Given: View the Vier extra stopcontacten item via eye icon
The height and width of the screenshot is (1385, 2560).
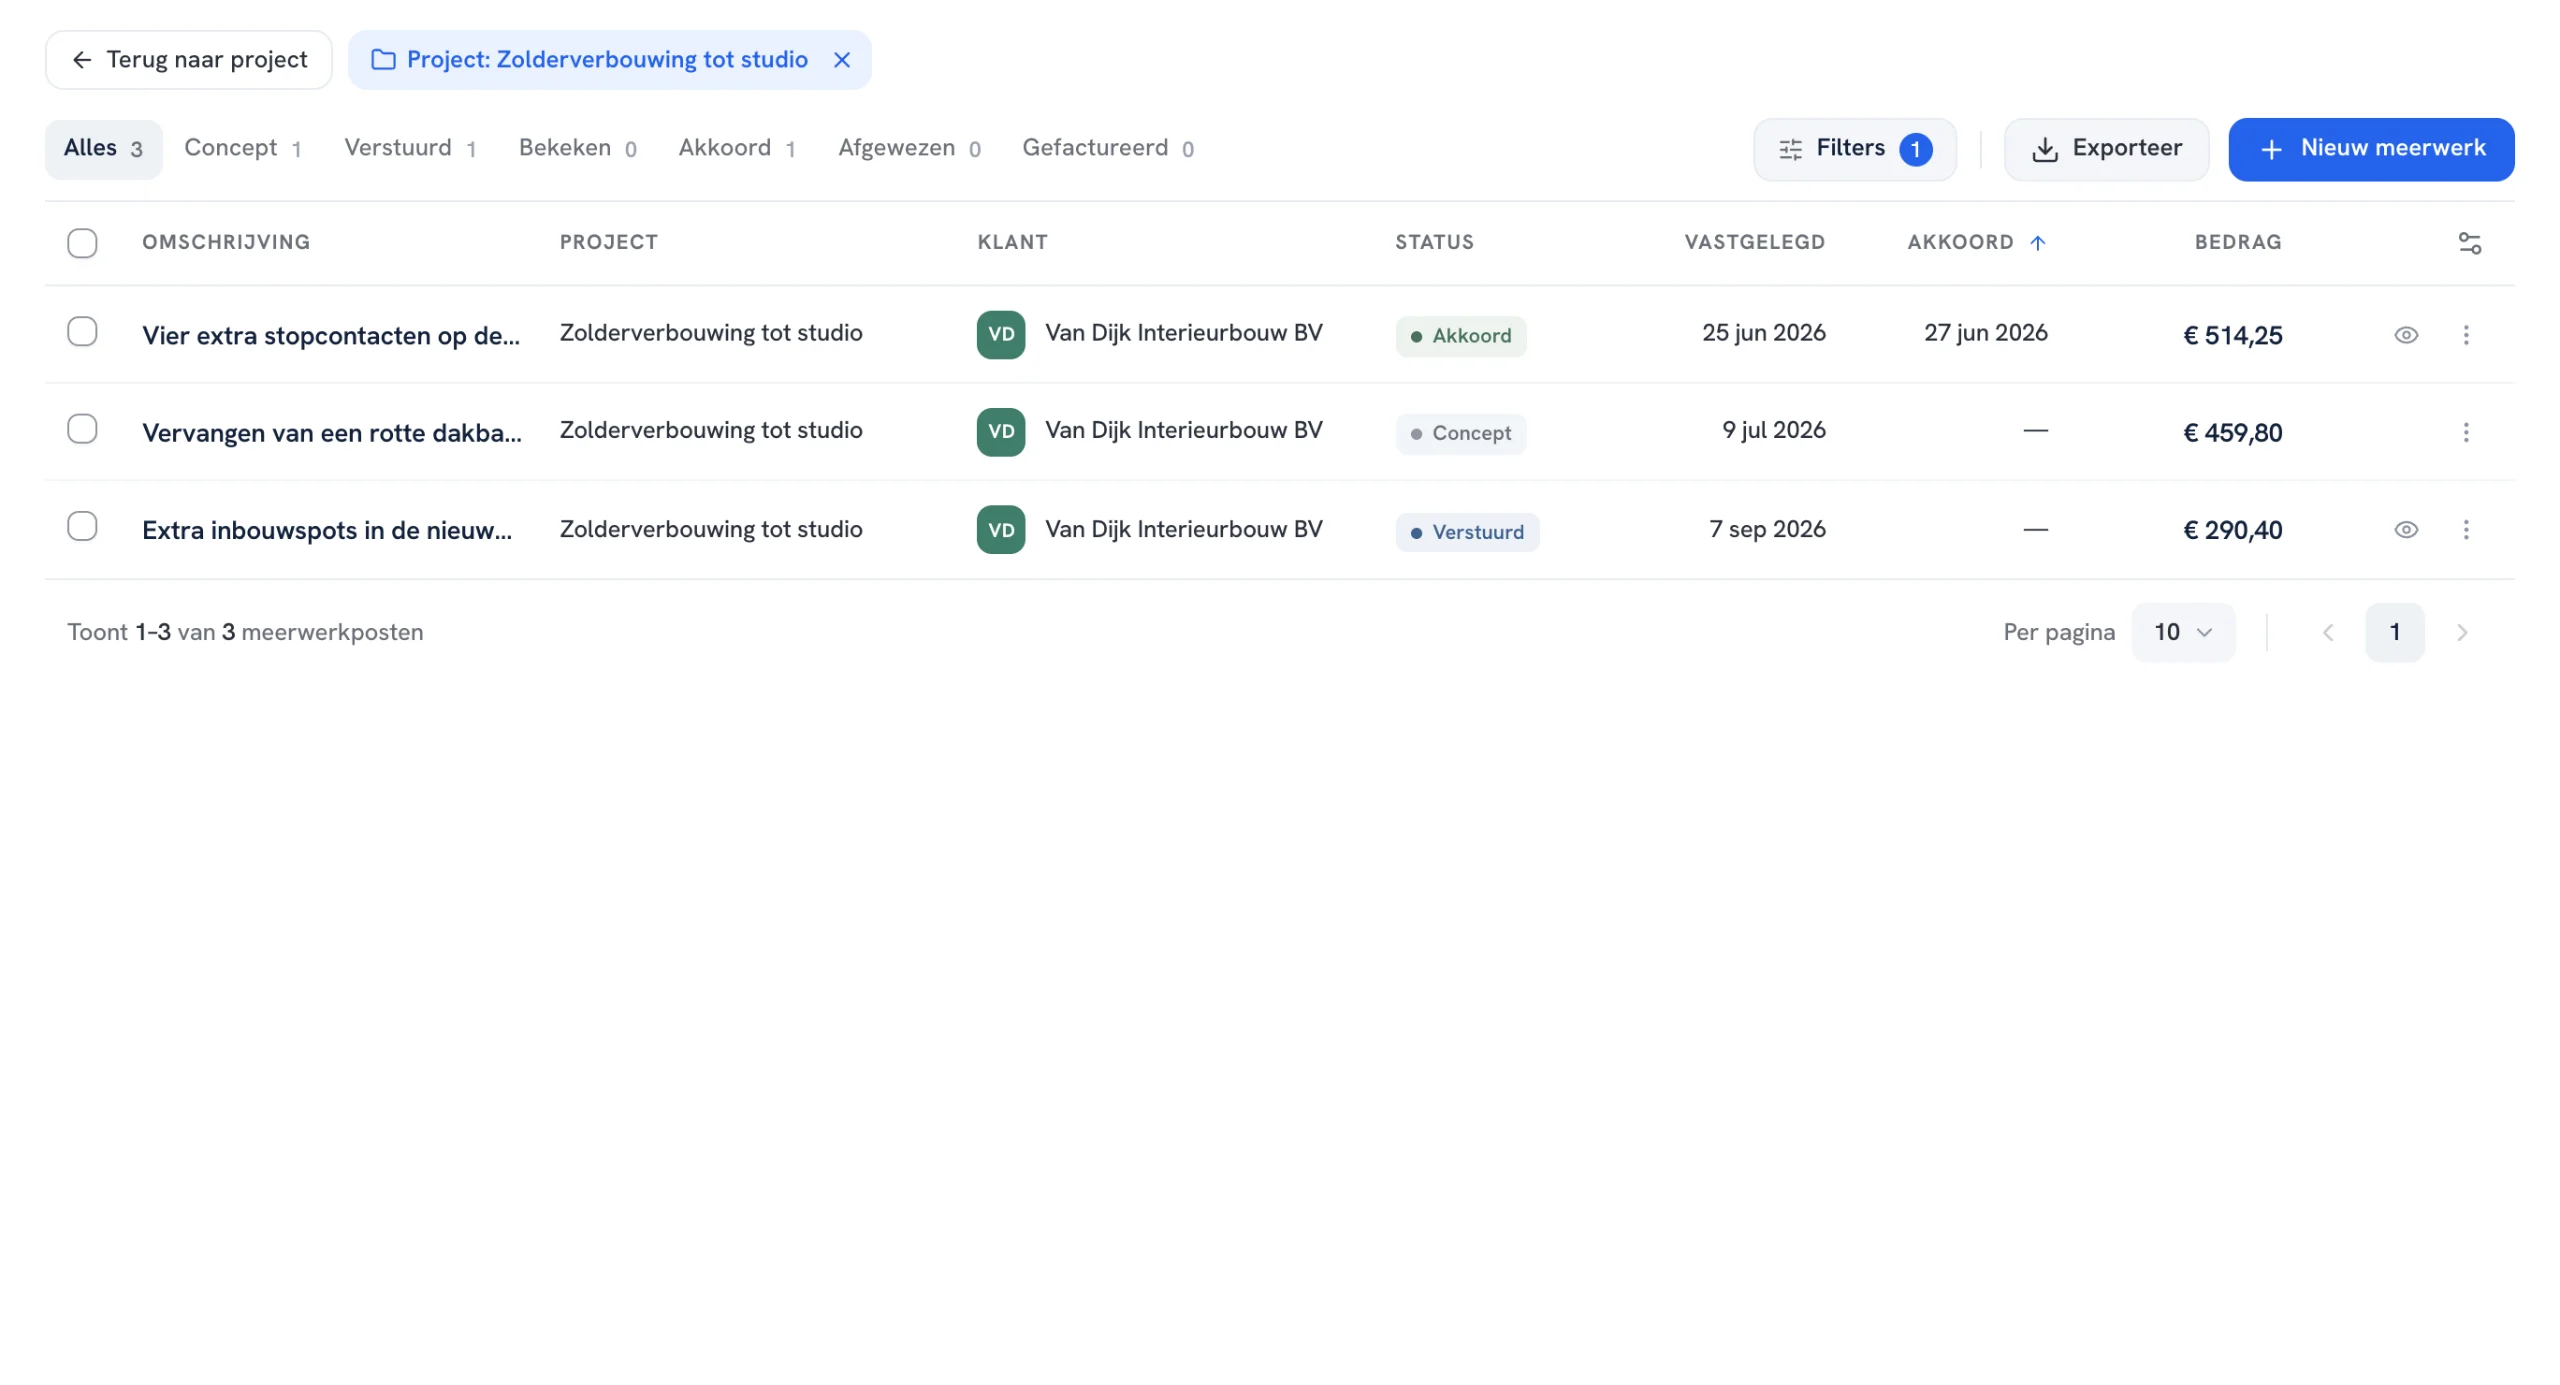Looking at the screenshot, I should pyautogui.click(x=2406, y=335).
